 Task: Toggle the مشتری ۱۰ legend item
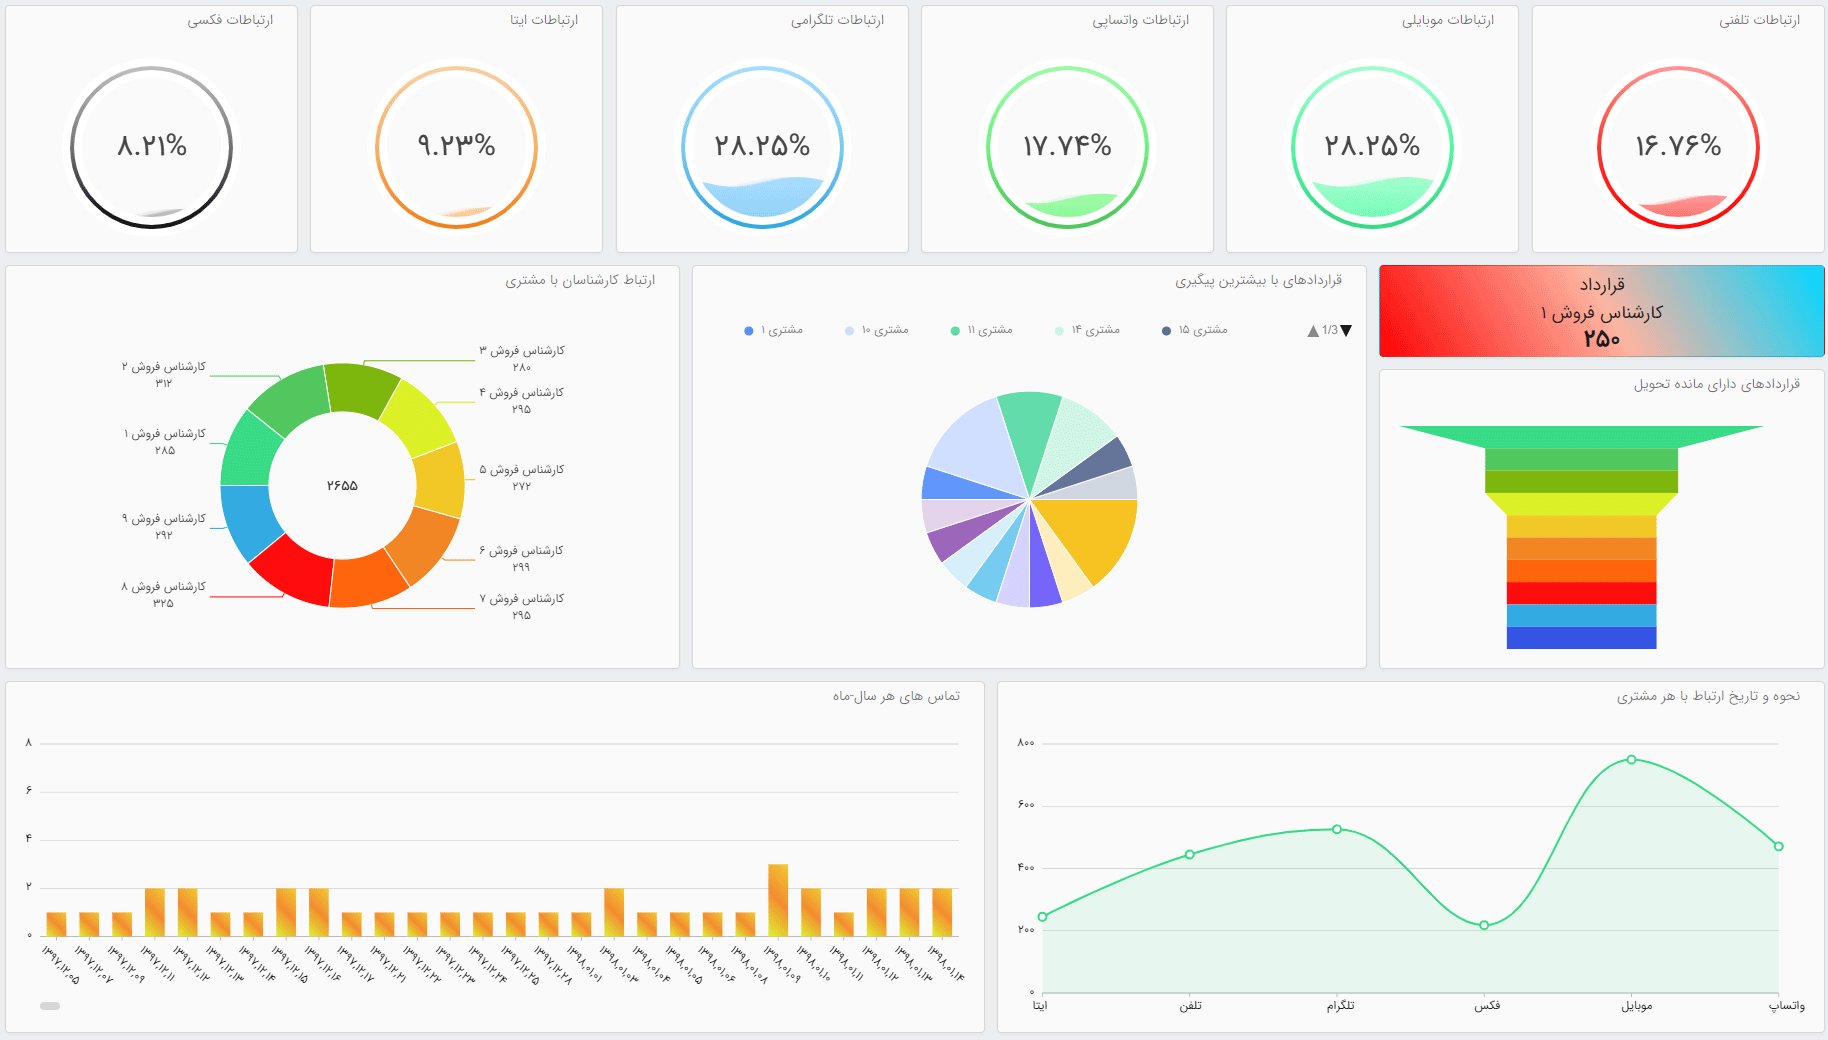[x=877, y=330]
